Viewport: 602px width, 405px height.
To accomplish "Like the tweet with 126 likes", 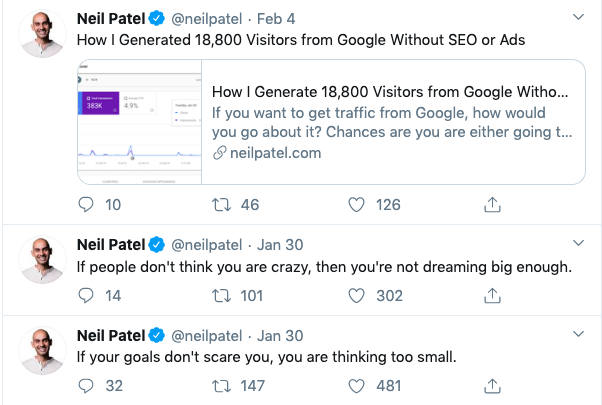I will 356,205.
